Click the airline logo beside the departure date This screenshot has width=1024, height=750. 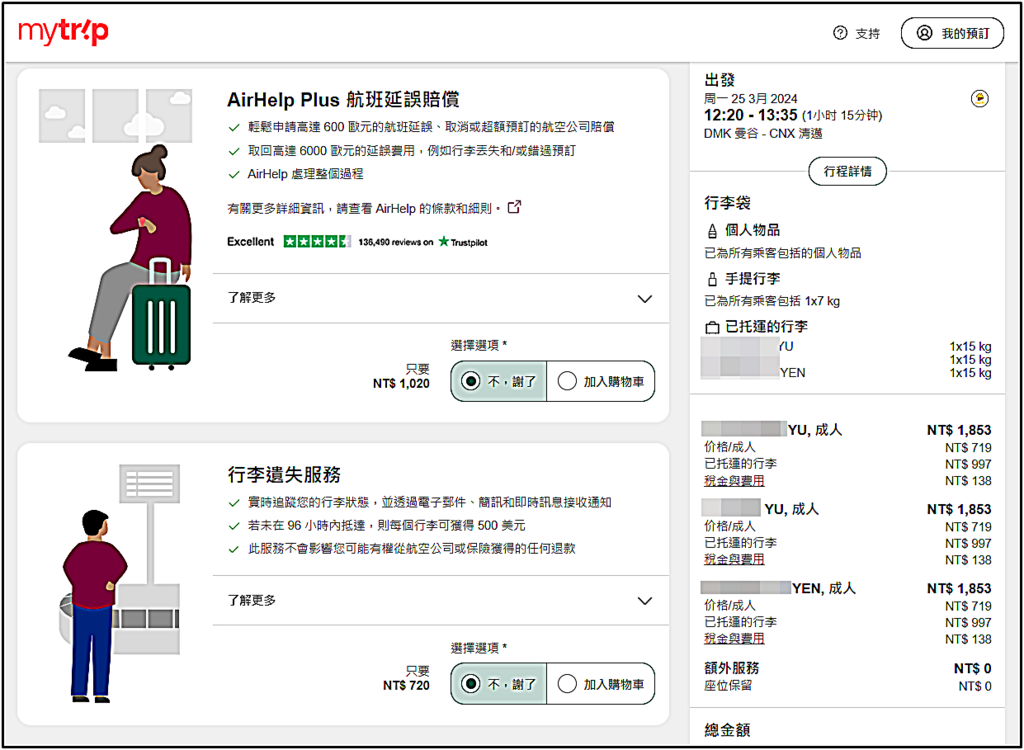980,99
